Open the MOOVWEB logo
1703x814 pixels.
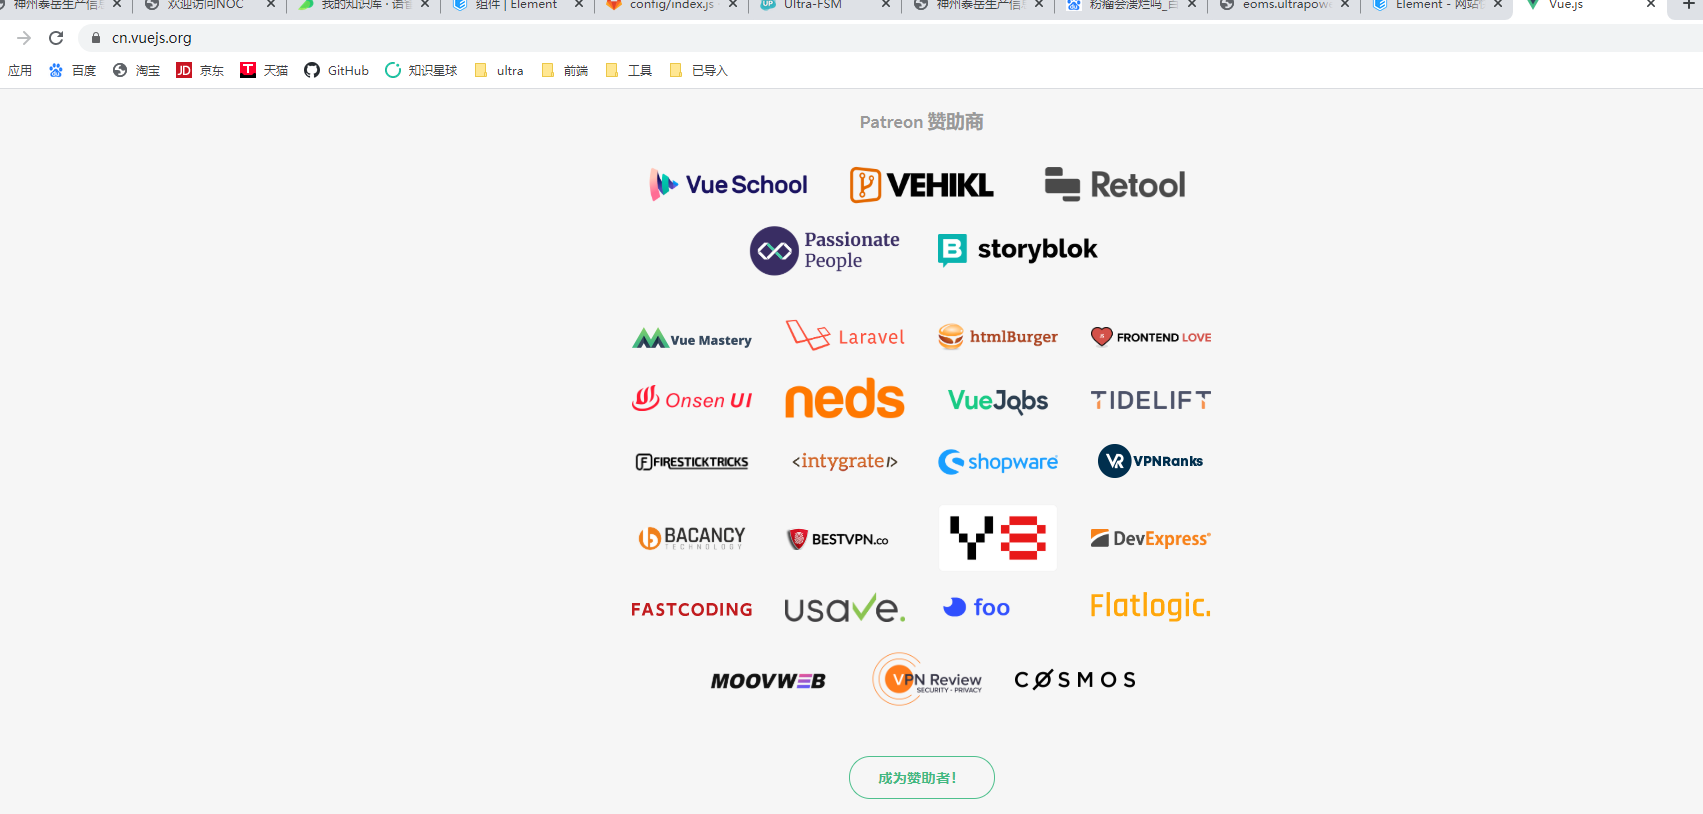(769, 681)
